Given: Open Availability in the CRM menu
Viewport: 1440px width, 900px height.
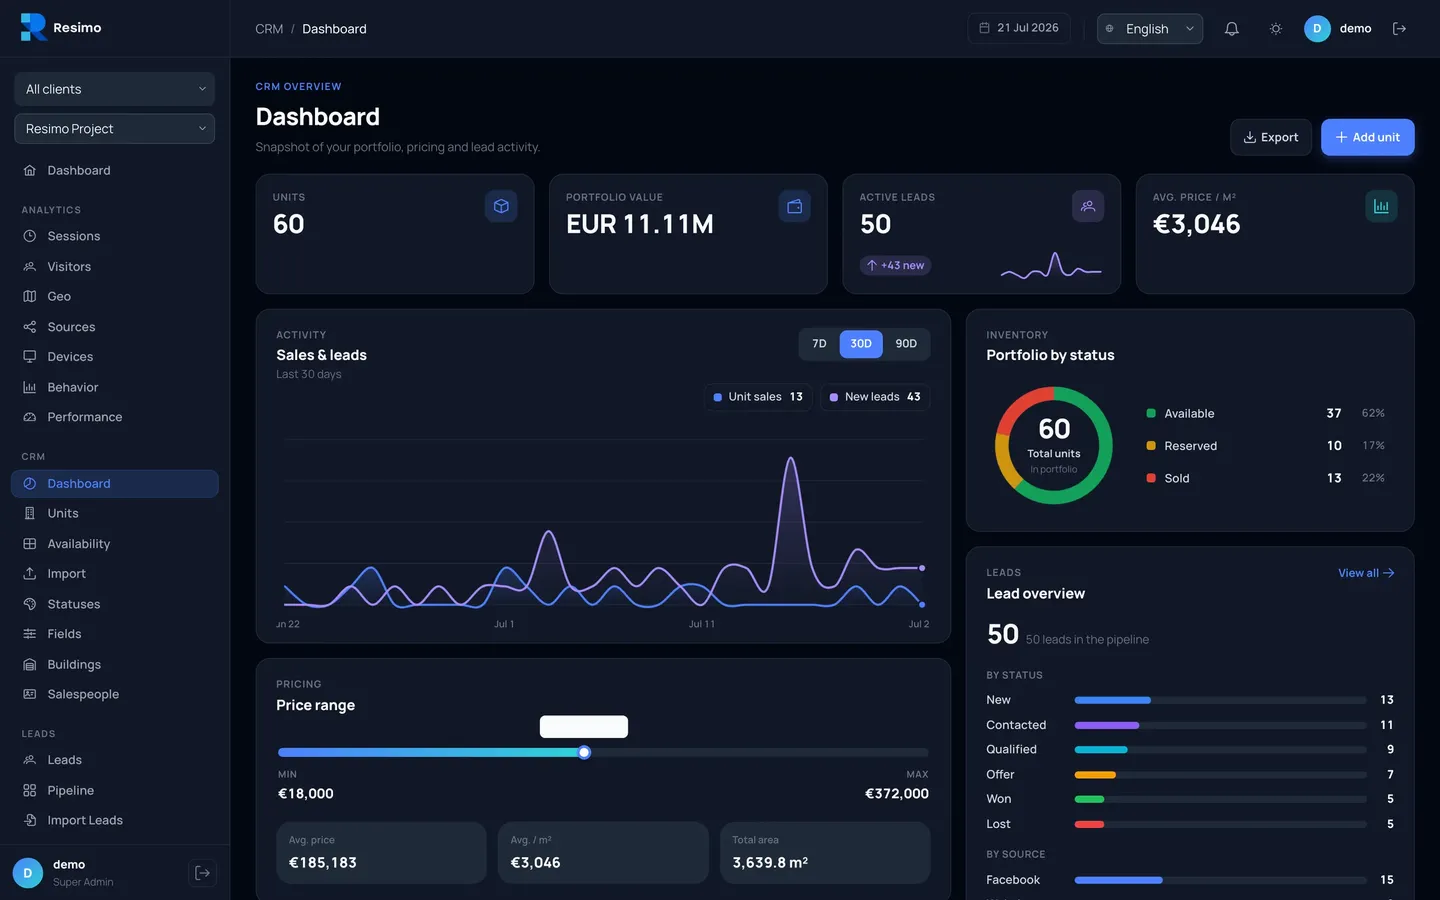Looking at the screenshot, I should (114, 544).
